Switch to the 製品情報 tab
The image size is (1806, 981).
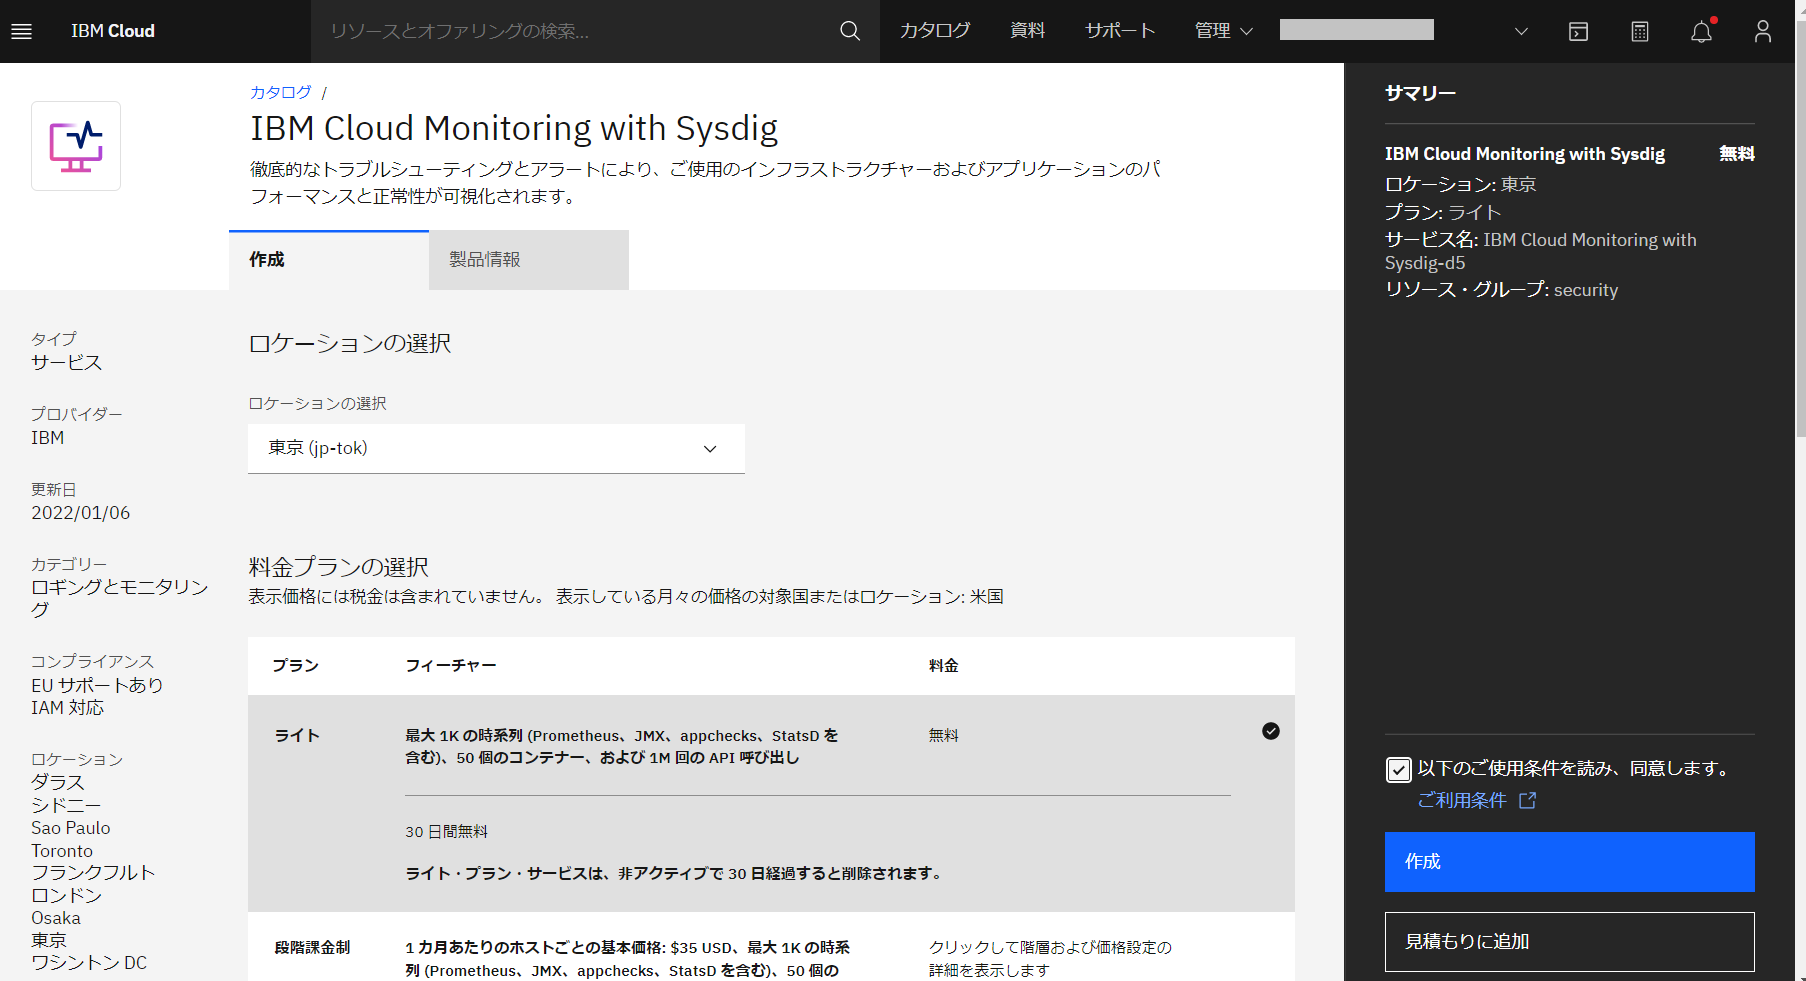click(529, 260)
